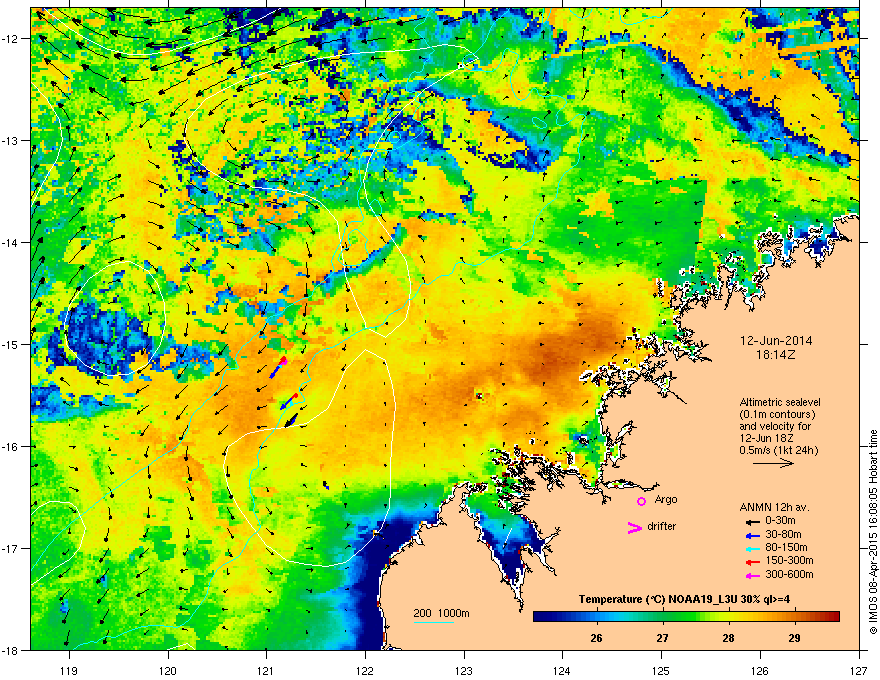The width and height of the screenshot is (880, 680).
Task: Click the '126' longitude axis label
Action: (x=760, y=670)
